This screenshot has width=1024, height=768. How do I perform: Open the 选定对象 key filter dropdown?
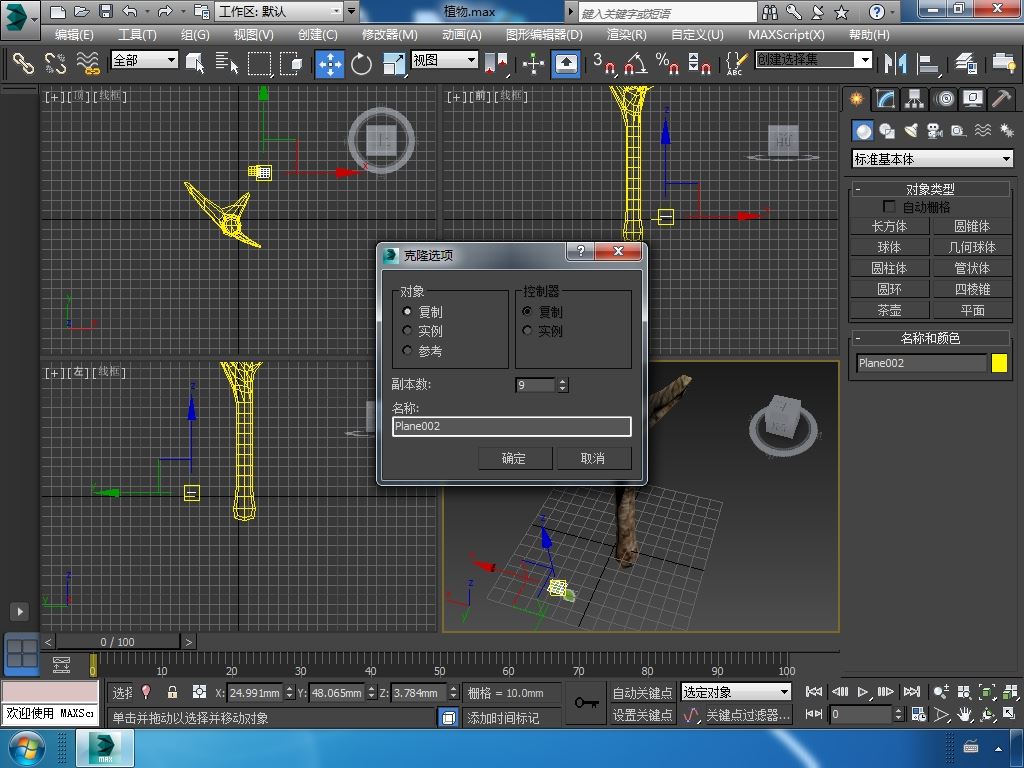click(736, 692)
